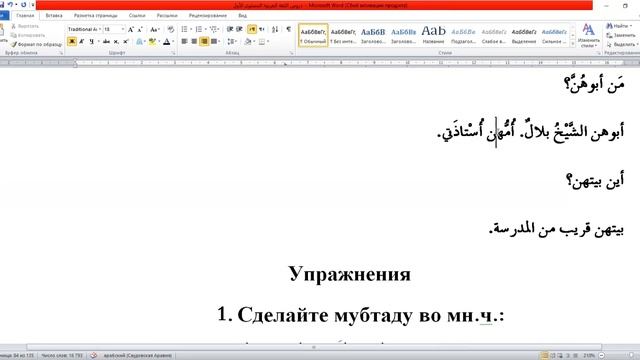
Task: Select the Название style
Action: [433, 35]
